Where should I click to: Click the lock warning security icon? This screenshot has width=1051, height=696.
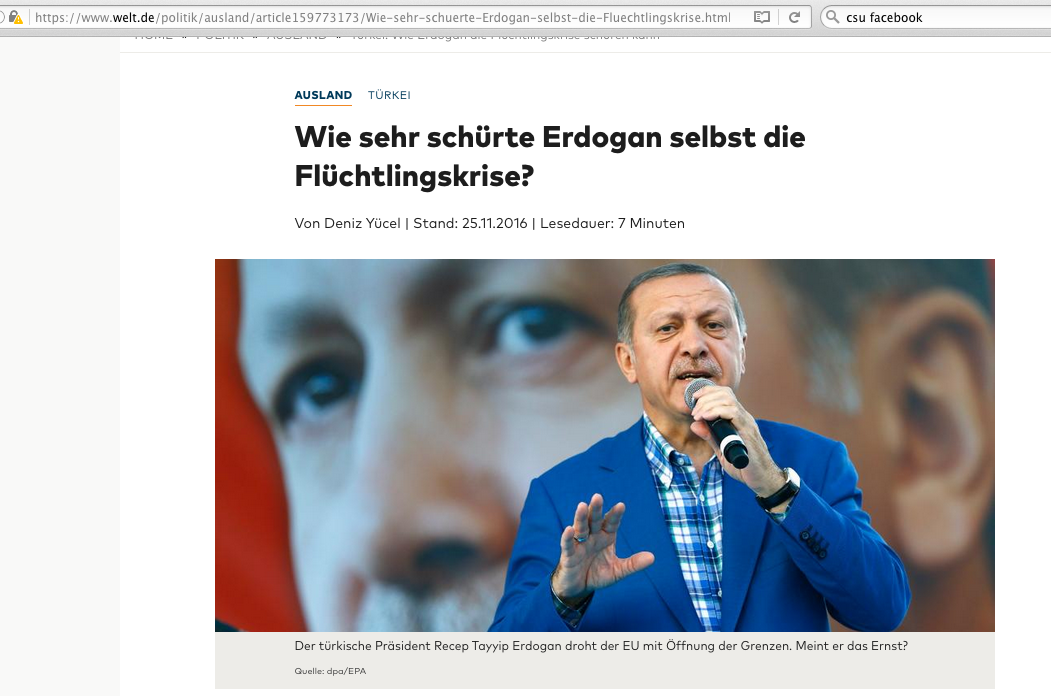click(x=15, y=17)
